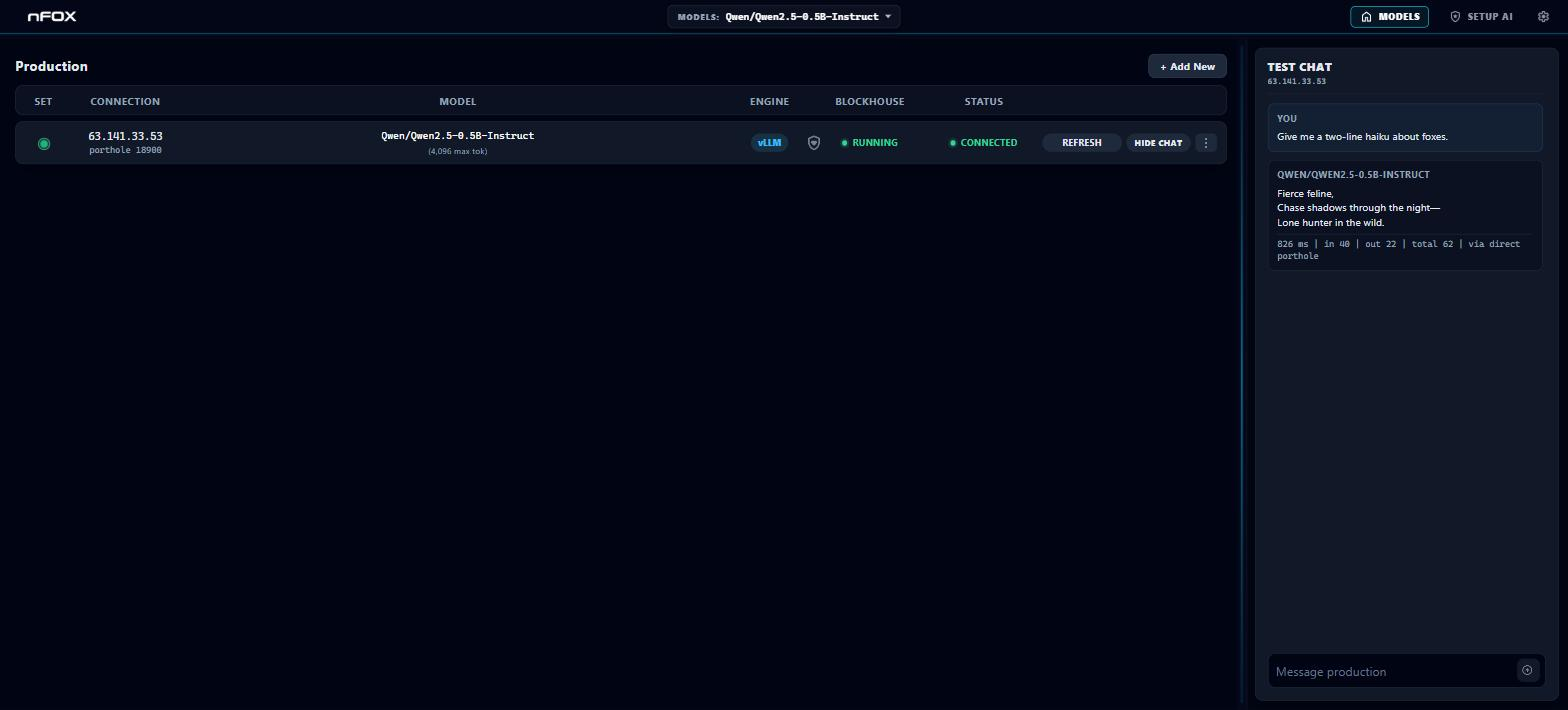Screen dimensions: 1568x710
Task: Click the Production heading
Action: coord(52,67)
